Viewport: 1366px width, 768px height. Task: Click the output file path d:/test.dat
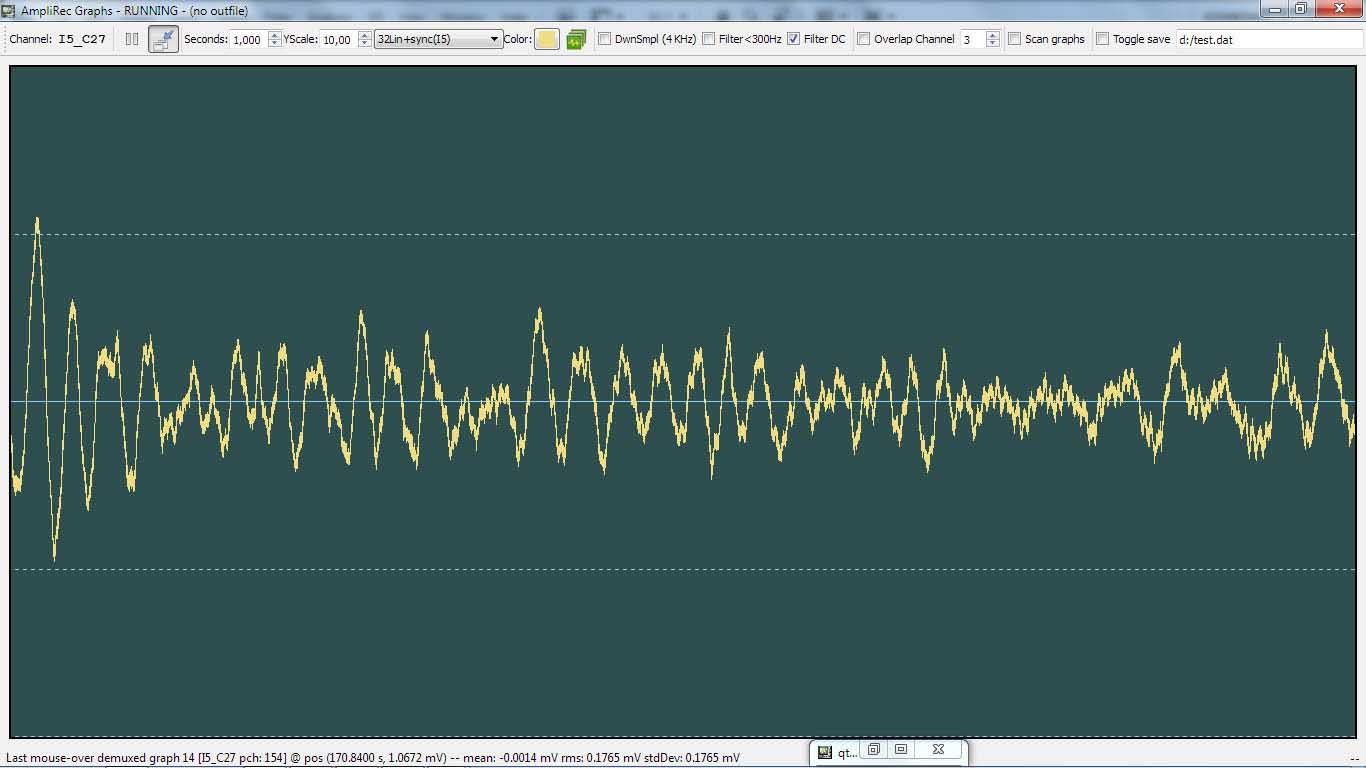pyautogui.click(x=1268, y=39)
